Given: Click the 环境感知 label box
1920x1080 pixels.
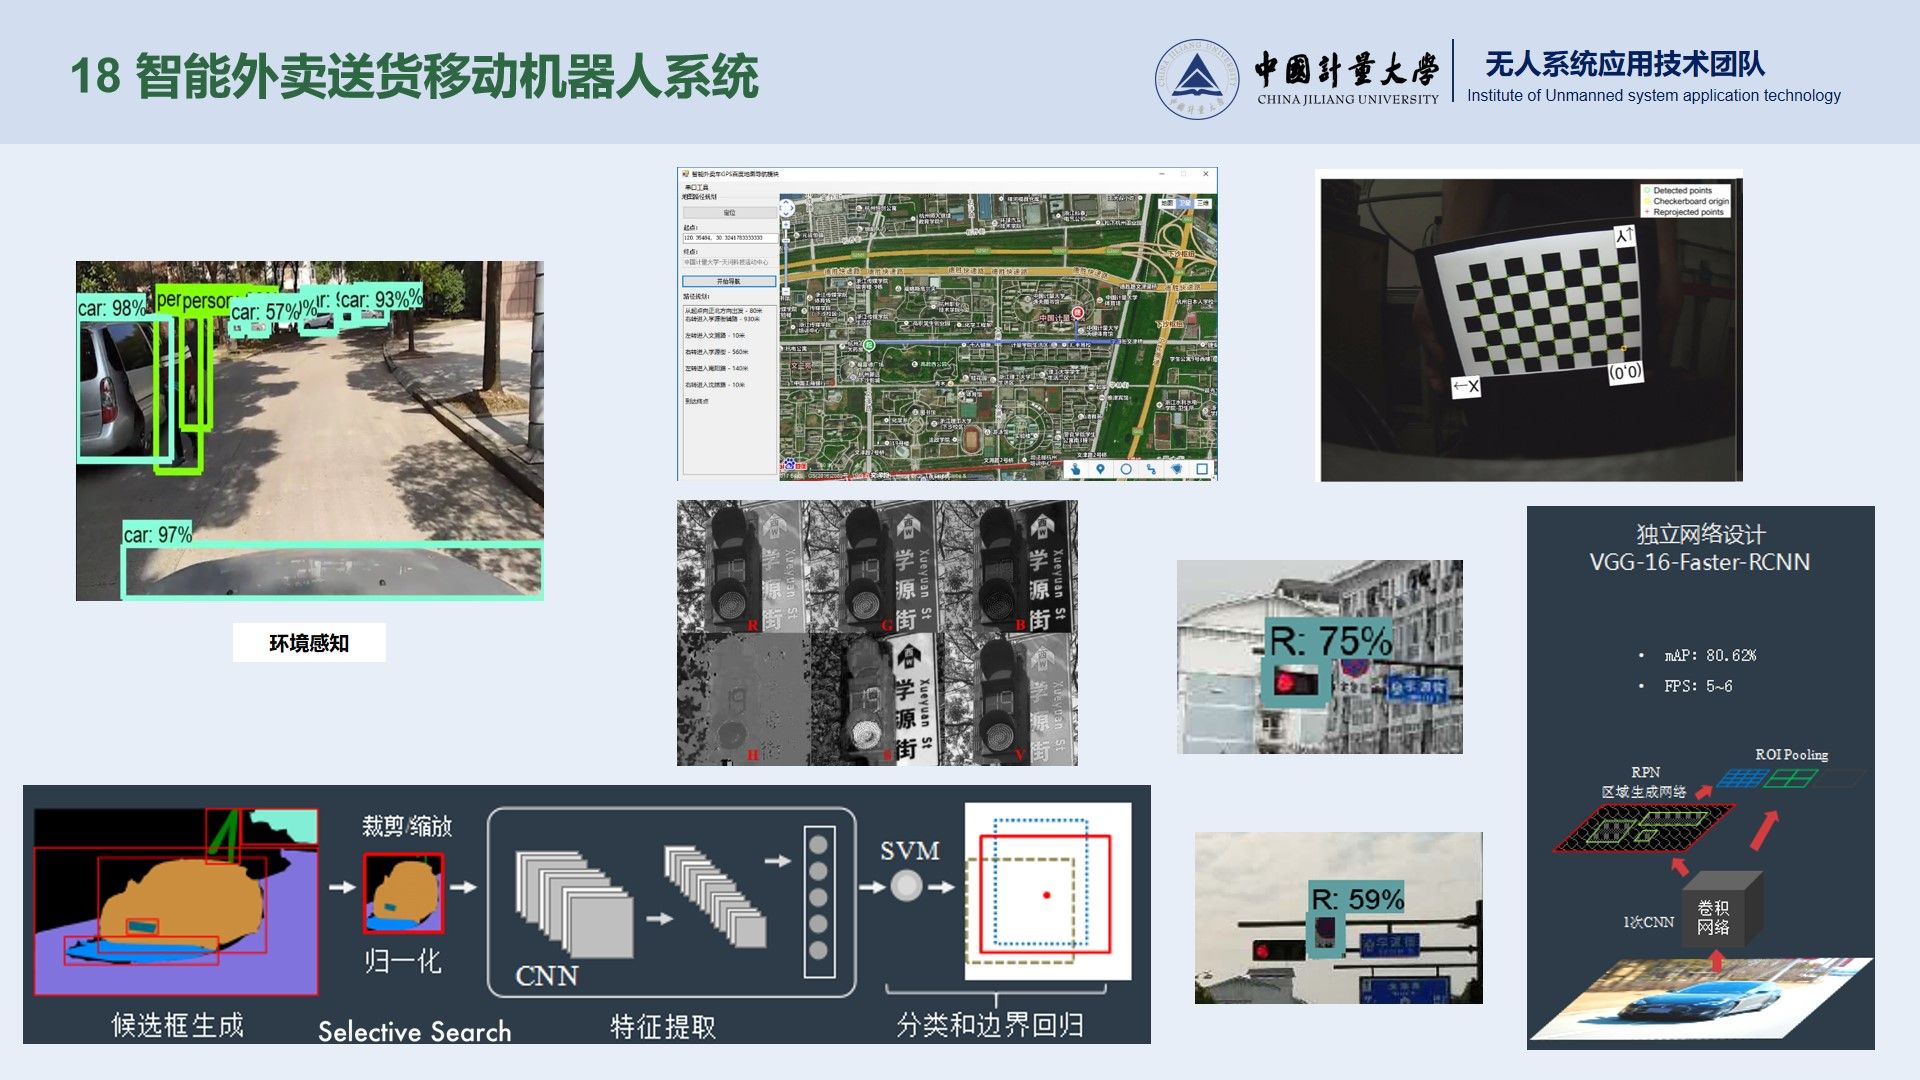Looking at the screenshot, I should click(309, 643).
